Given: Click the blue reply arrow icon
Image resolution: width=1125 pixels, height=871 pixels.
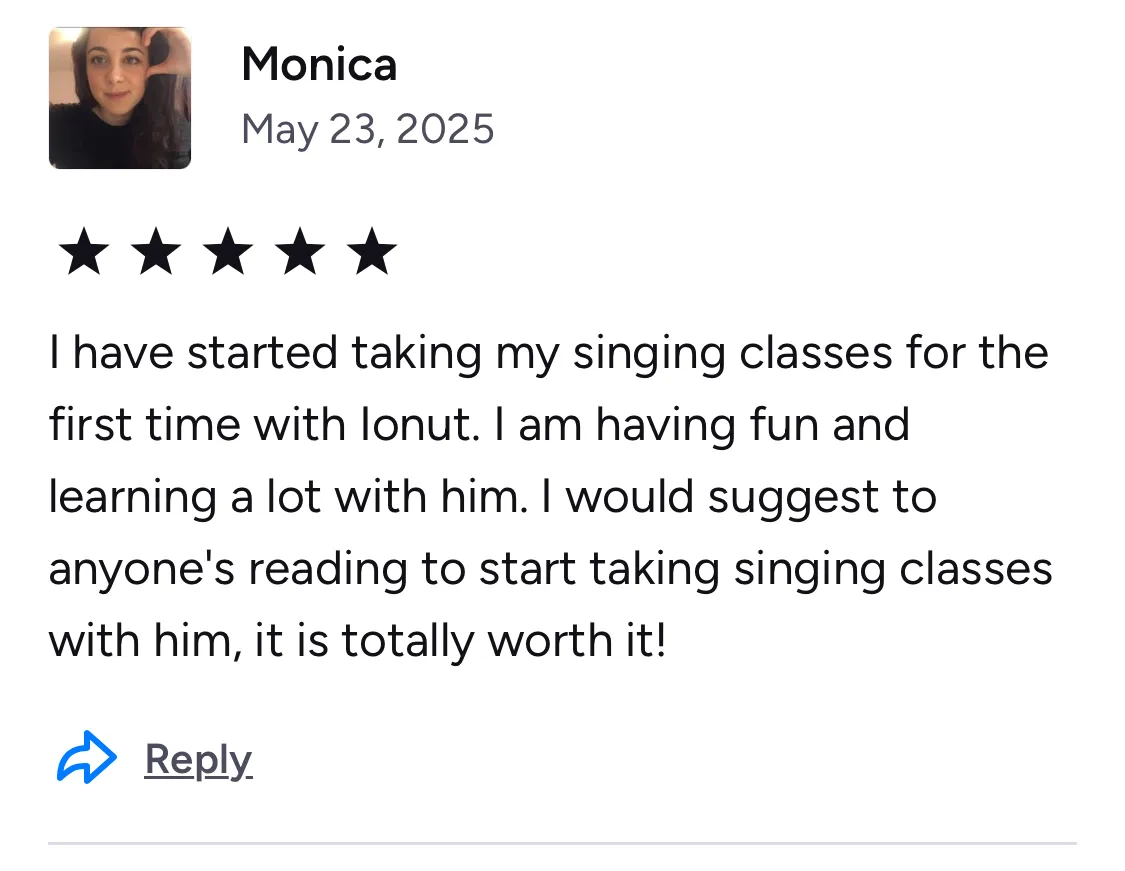Looking at the screenshot, I should [x=87, y=758].
